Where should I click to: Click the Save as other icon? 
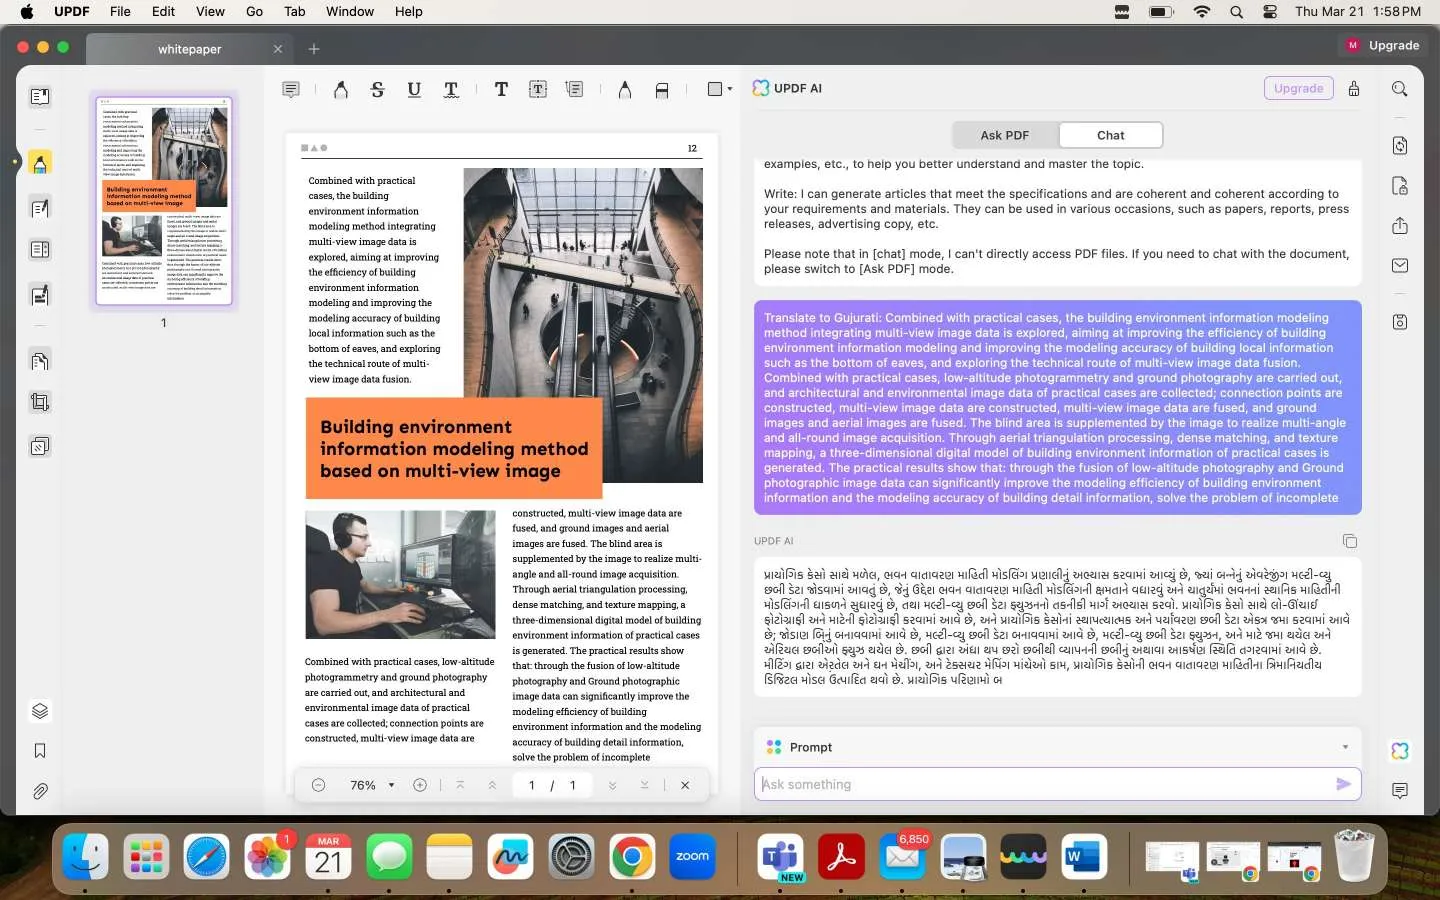coord(1400,322)
